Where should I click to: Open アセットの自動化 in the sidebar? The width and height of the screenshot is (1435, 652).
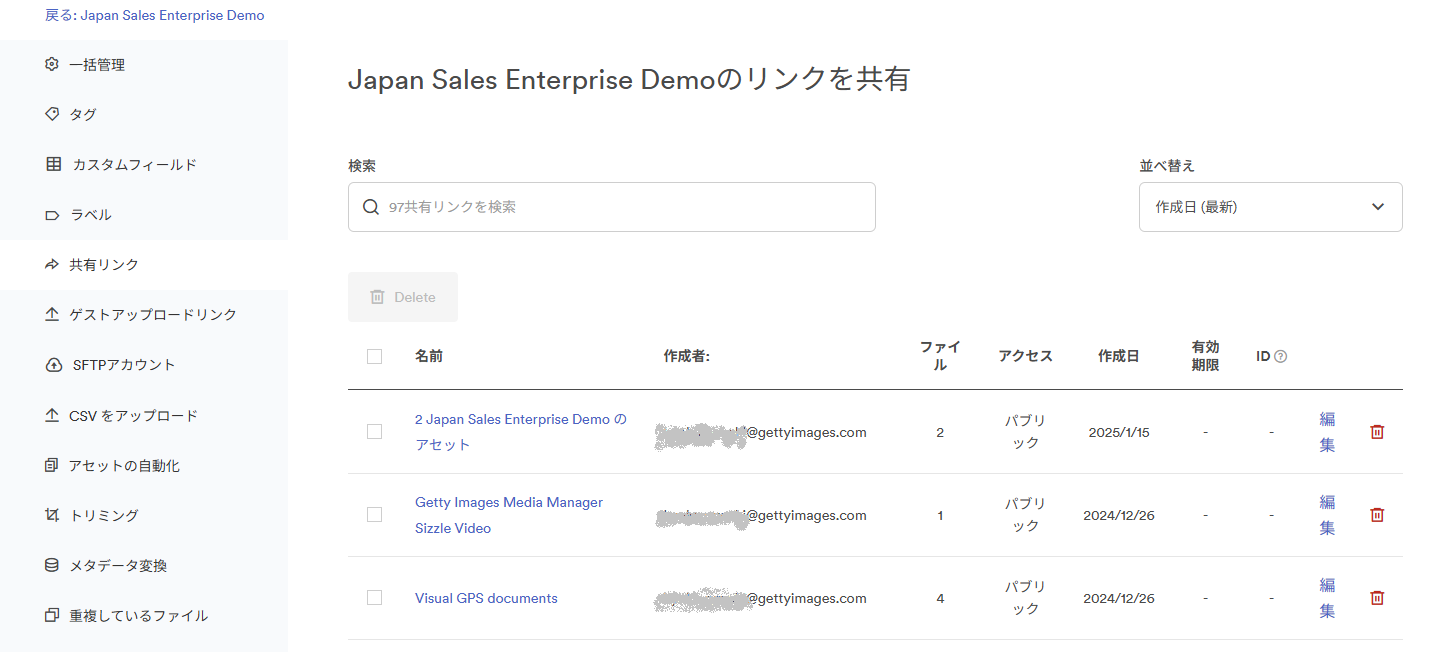(x=144, y=465)
